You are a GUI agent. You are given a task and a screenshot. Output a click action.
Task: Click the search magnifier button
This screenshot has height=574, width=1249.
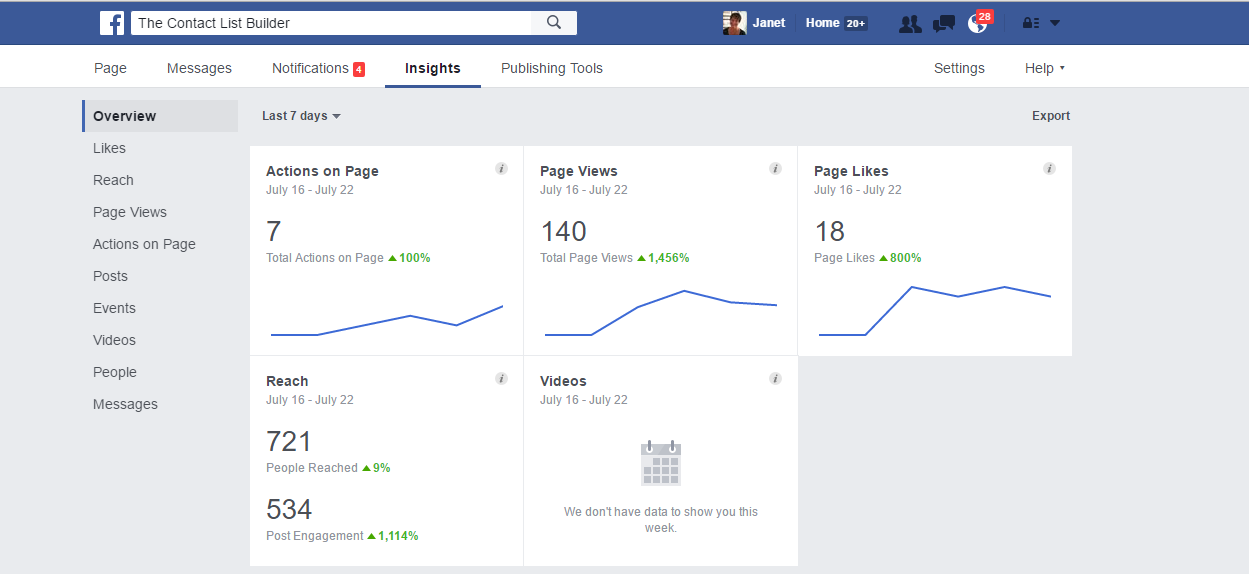point(553,23)
